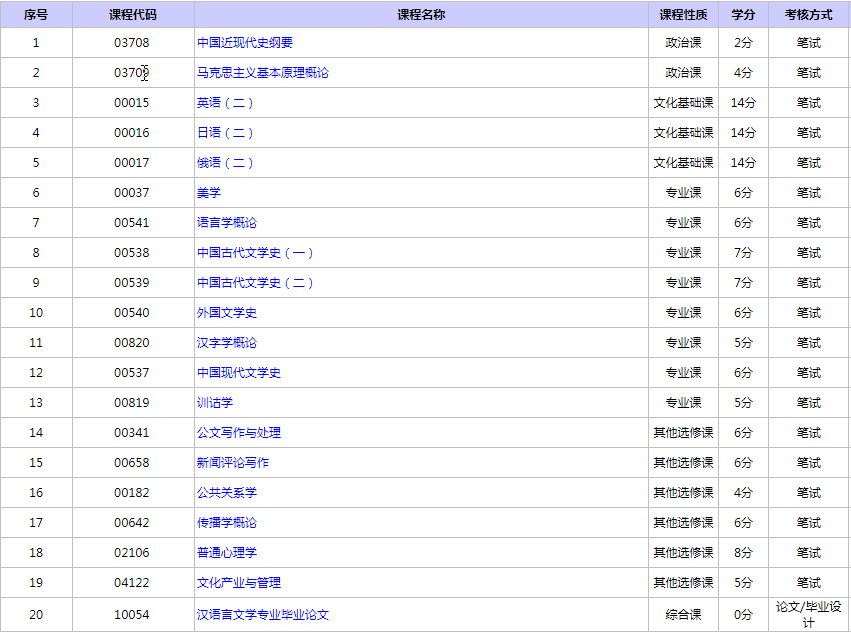Select course code 00017

click(132, 162)
